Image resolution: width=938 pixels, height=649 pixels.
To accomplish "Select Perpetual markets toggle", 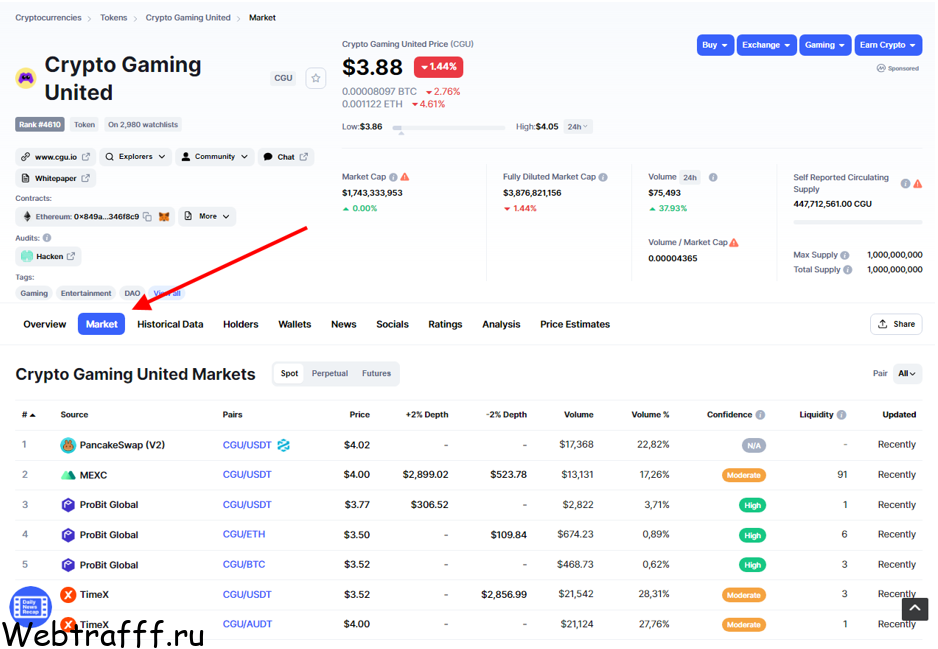I will point(330,373).
